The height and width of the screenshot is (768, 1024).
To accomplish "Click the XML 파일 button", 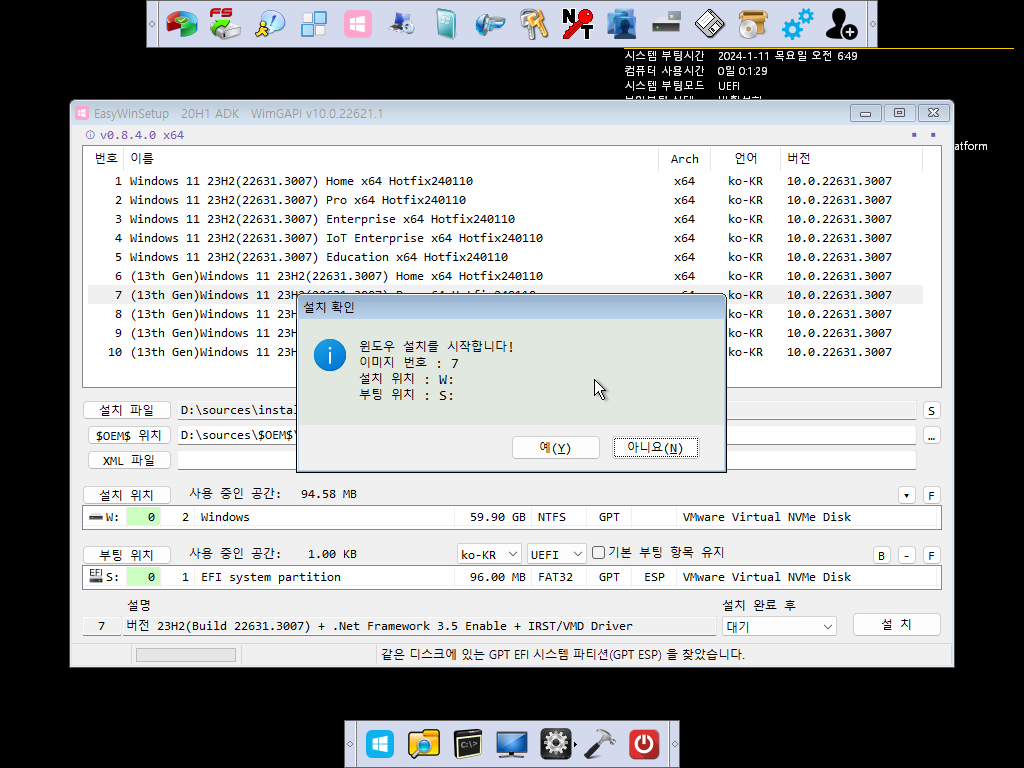I will tap(129, 460).
